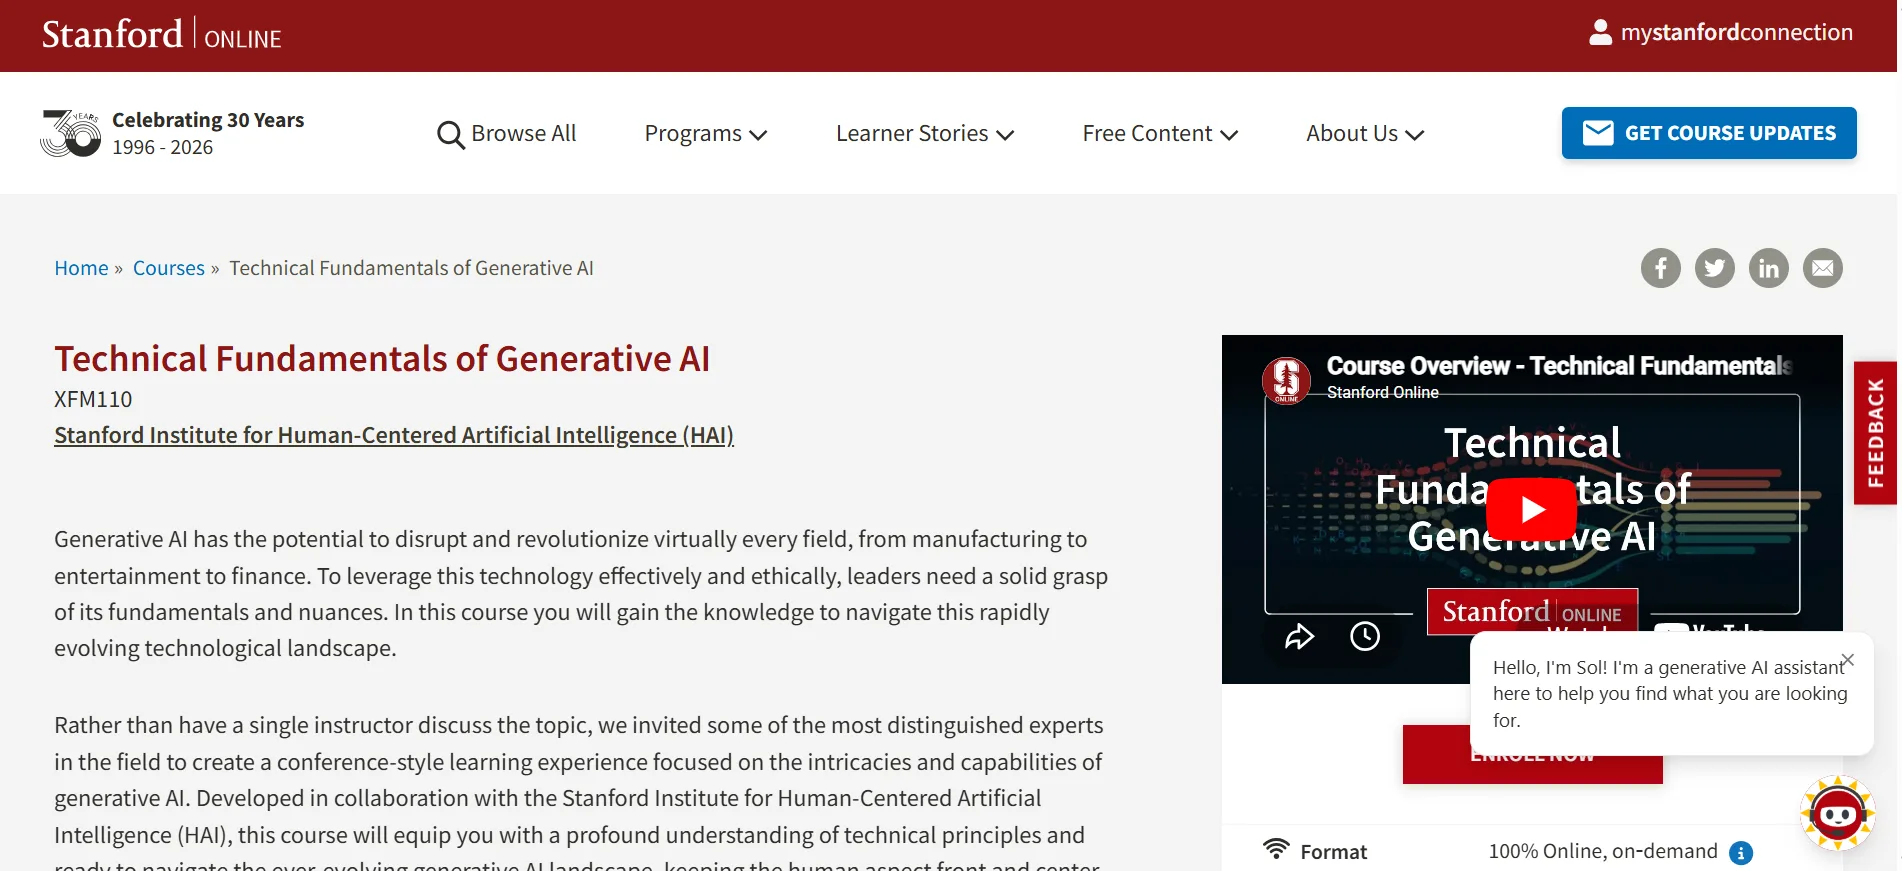Click the Stanford Online logo
The image size is (1902, 871).
point(161,35)
